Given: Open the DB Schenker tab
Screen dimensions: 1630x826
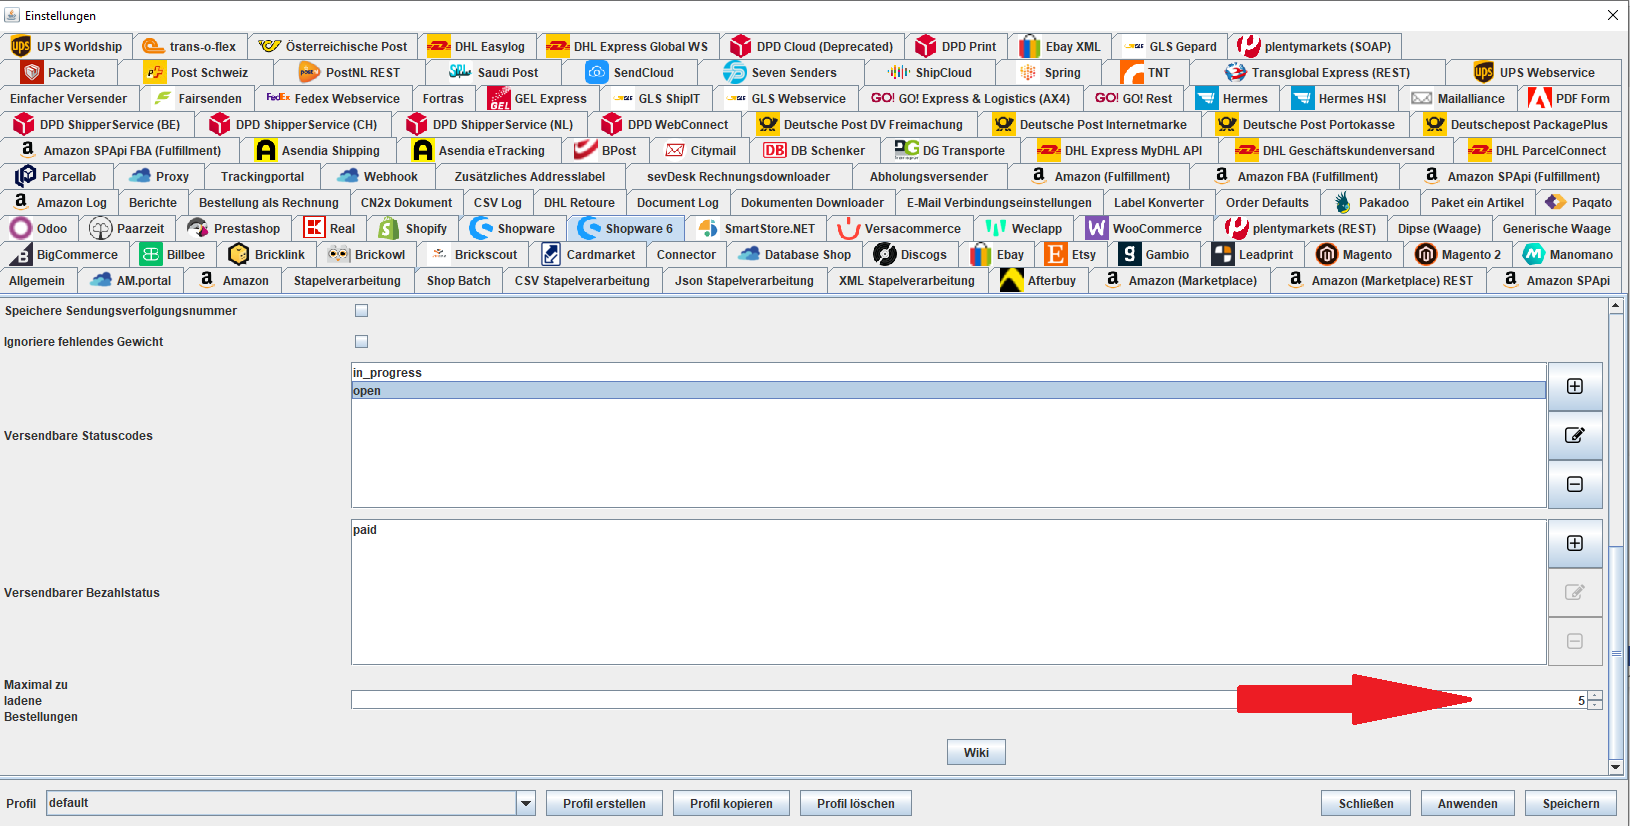Looking at the screenshot, I should [814, 150].
